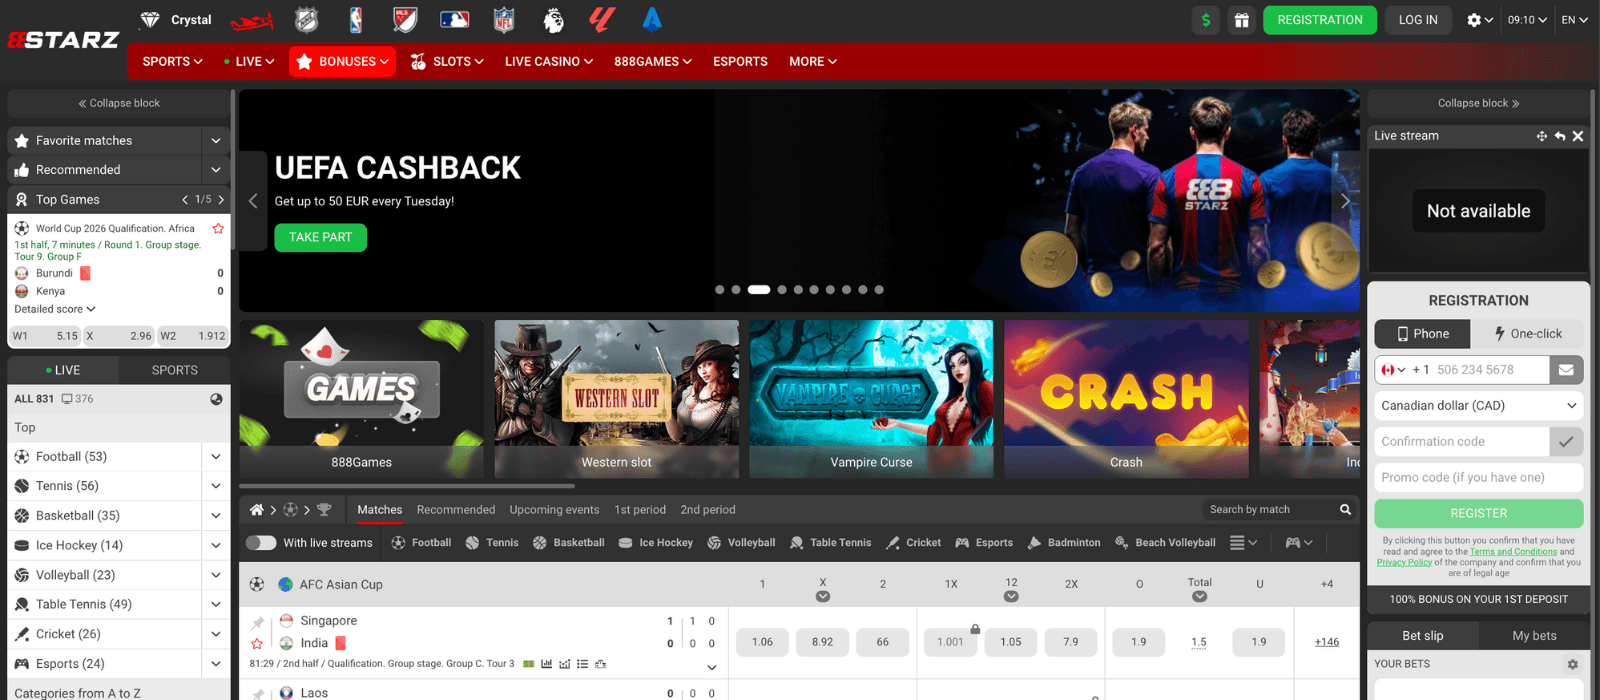
Task: Expand Detailed score for Burundi vs Kenya
Action: tap(55, 309)
